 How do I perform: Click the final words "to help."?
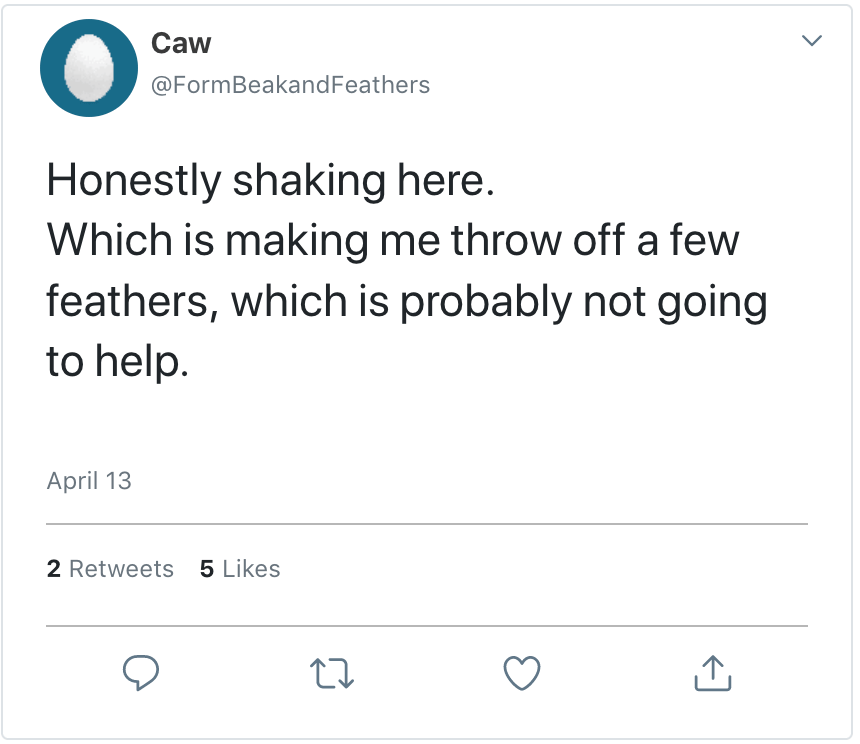pos(117,361)
